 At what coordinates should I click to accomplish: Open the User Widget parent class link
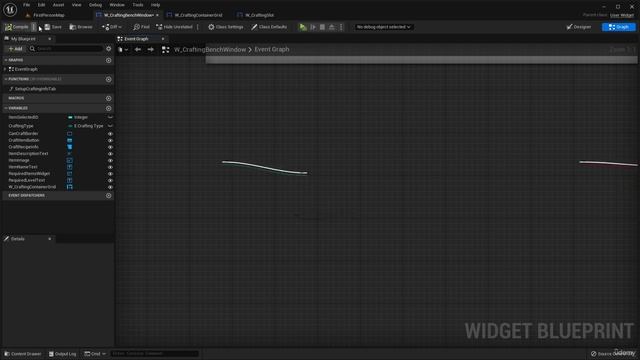coord(622,15)
